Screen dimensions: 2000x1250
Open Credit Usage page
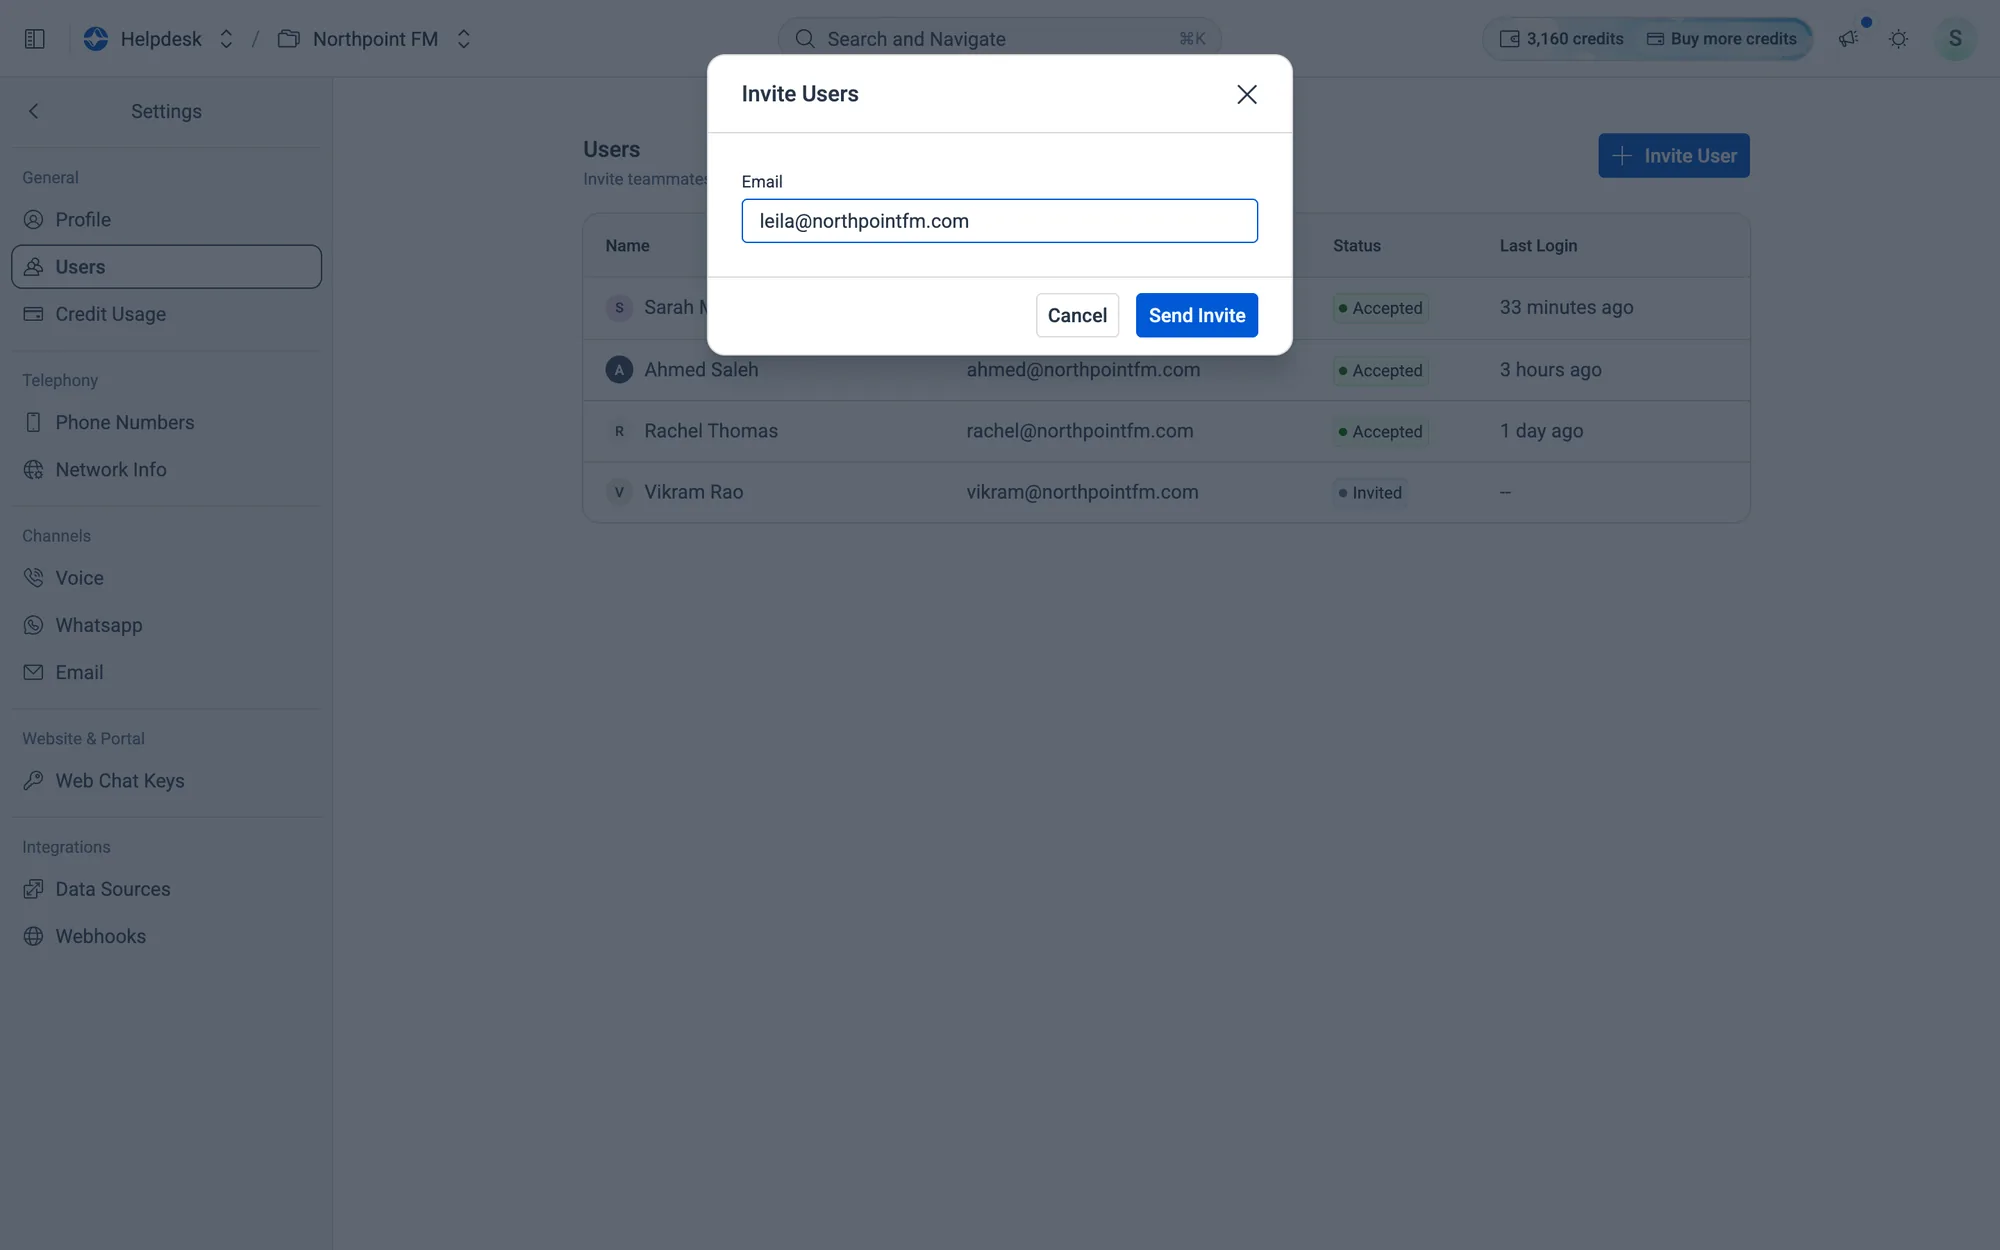(166, 314)
